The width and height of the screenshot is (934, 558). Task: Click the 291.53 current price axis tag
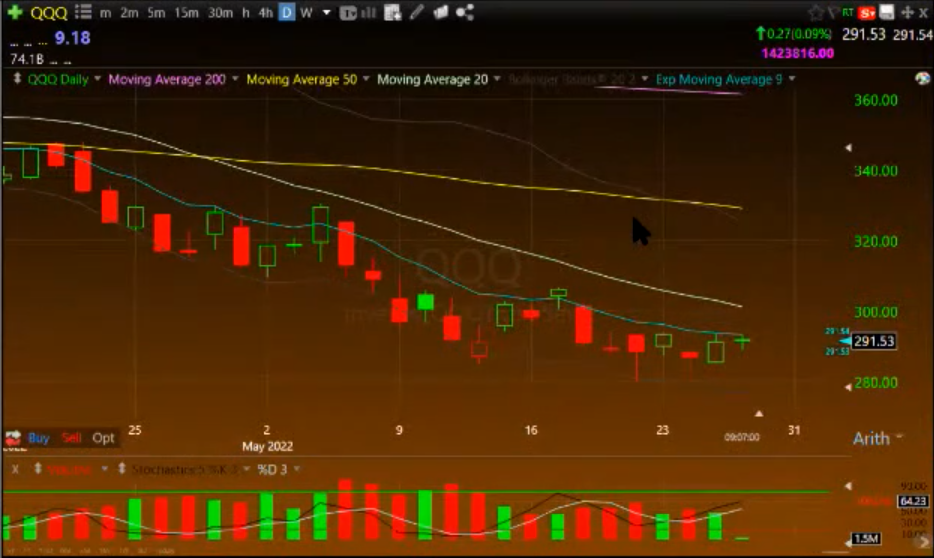click(874, 341)
